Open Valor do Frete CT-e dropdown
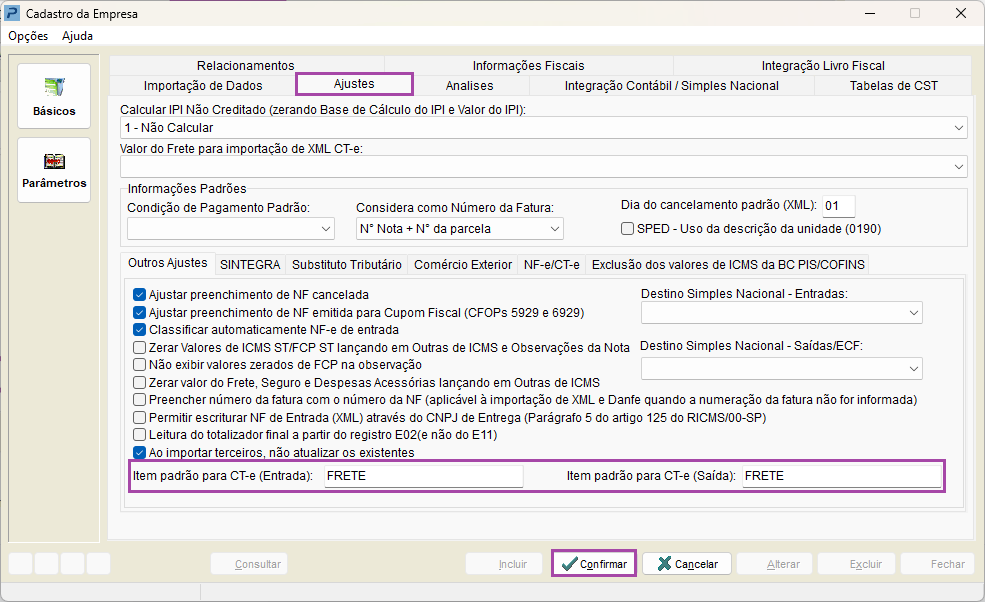The height and width of the screenshot is (602, 985). click(959, 166)
